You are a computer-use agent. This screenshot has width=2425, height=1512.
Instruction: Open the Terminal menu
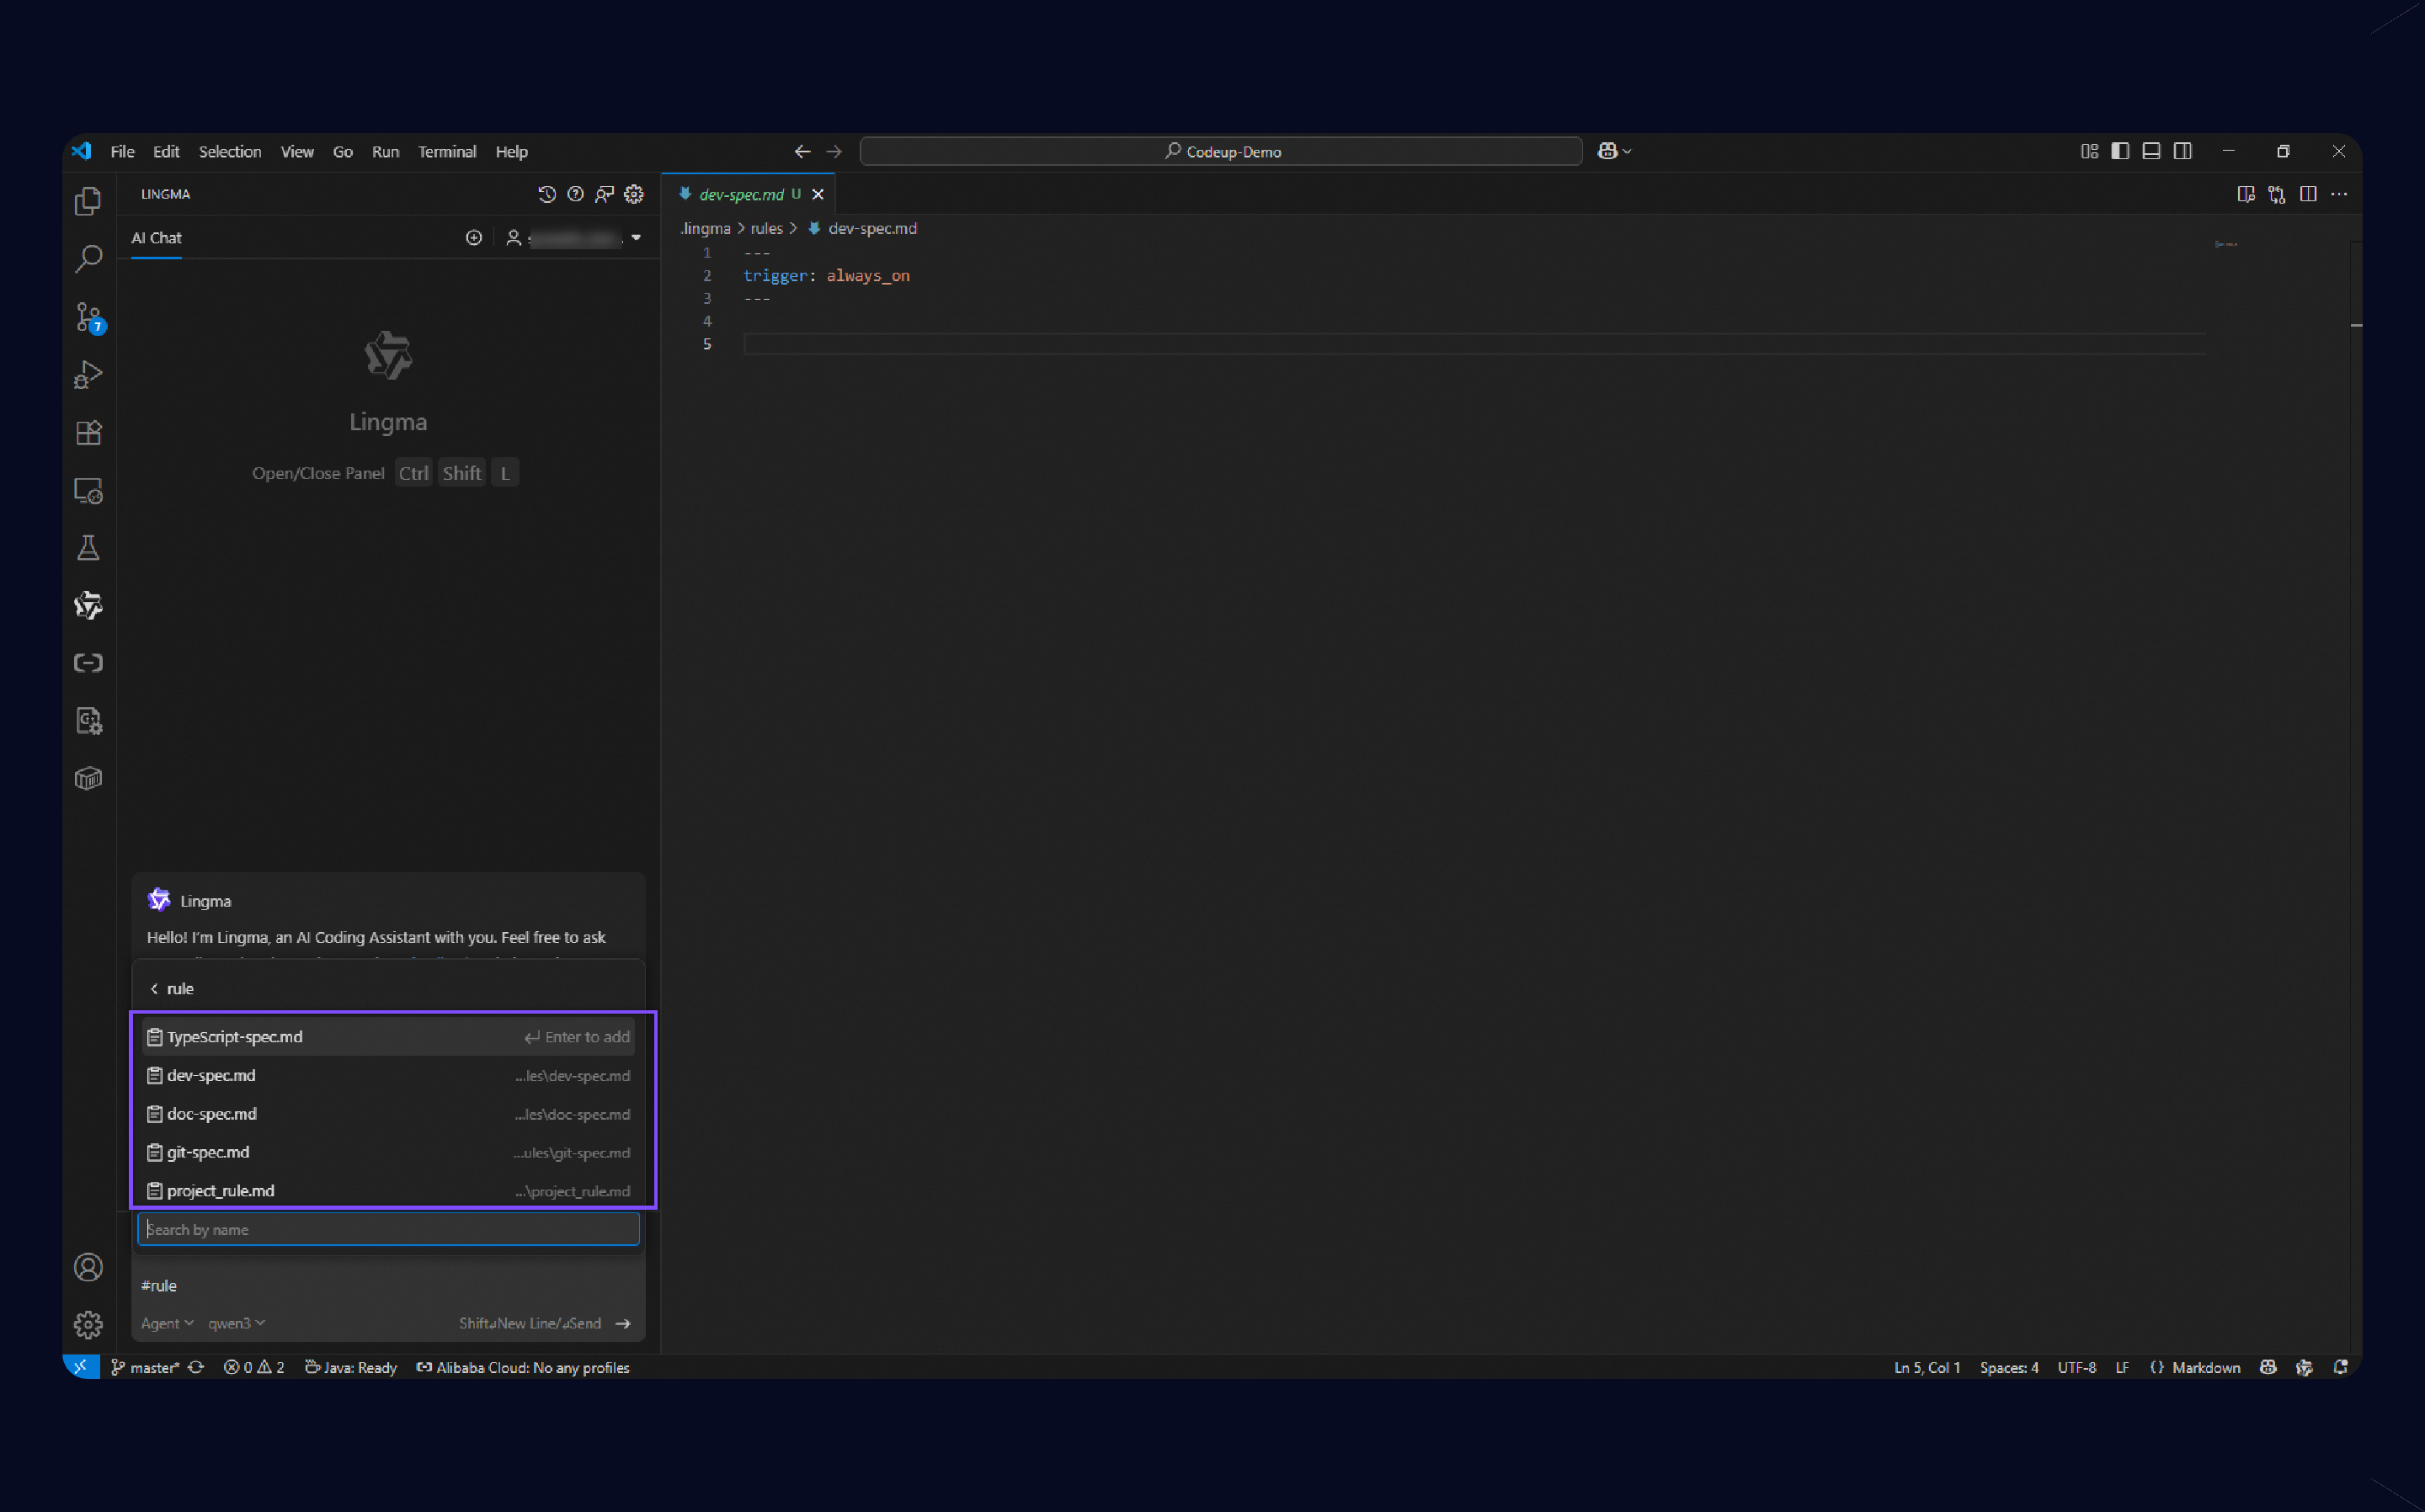coord(446,152)
